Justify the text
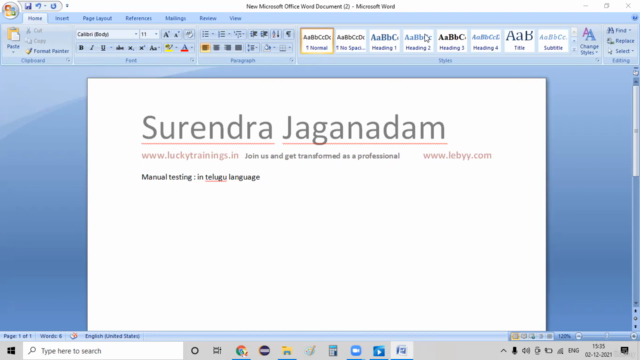This screenshot has width=640, height=360. 238,48
